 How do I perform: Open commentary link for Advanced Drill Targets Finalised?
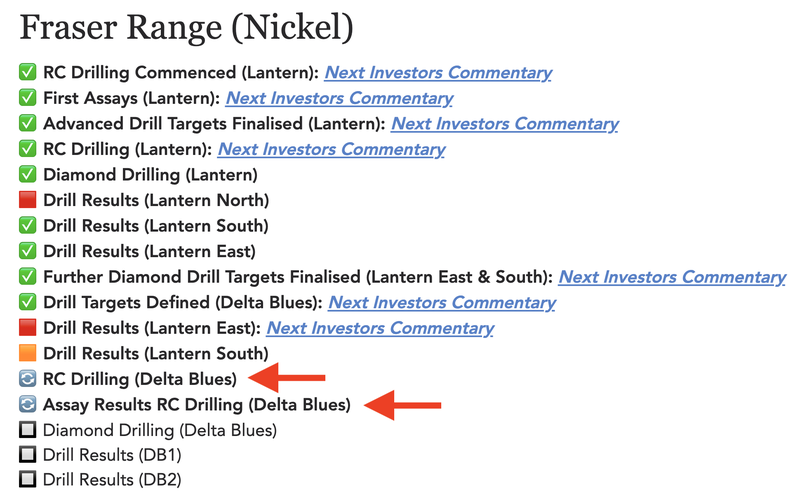tap(505, 124)
